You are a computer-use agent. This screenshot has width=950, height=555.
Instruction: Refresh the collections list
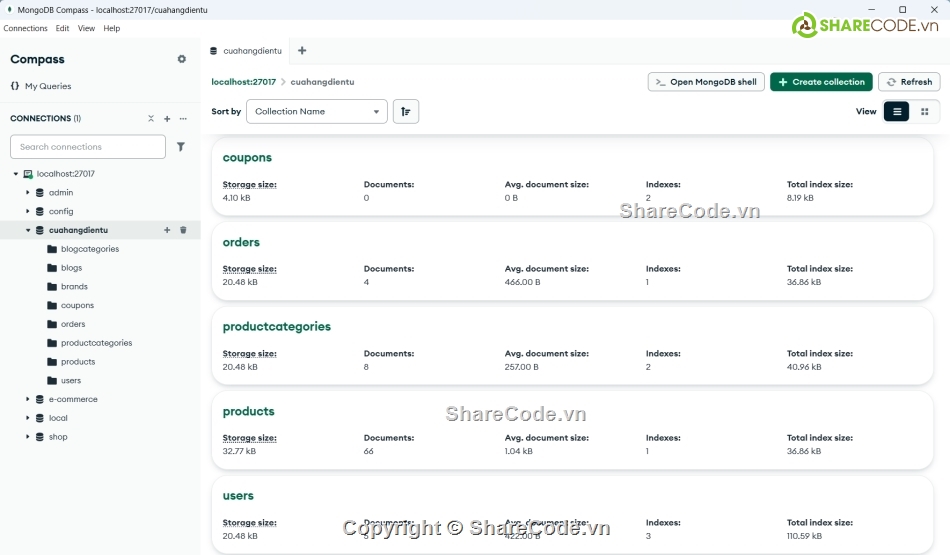coord(909,82)
